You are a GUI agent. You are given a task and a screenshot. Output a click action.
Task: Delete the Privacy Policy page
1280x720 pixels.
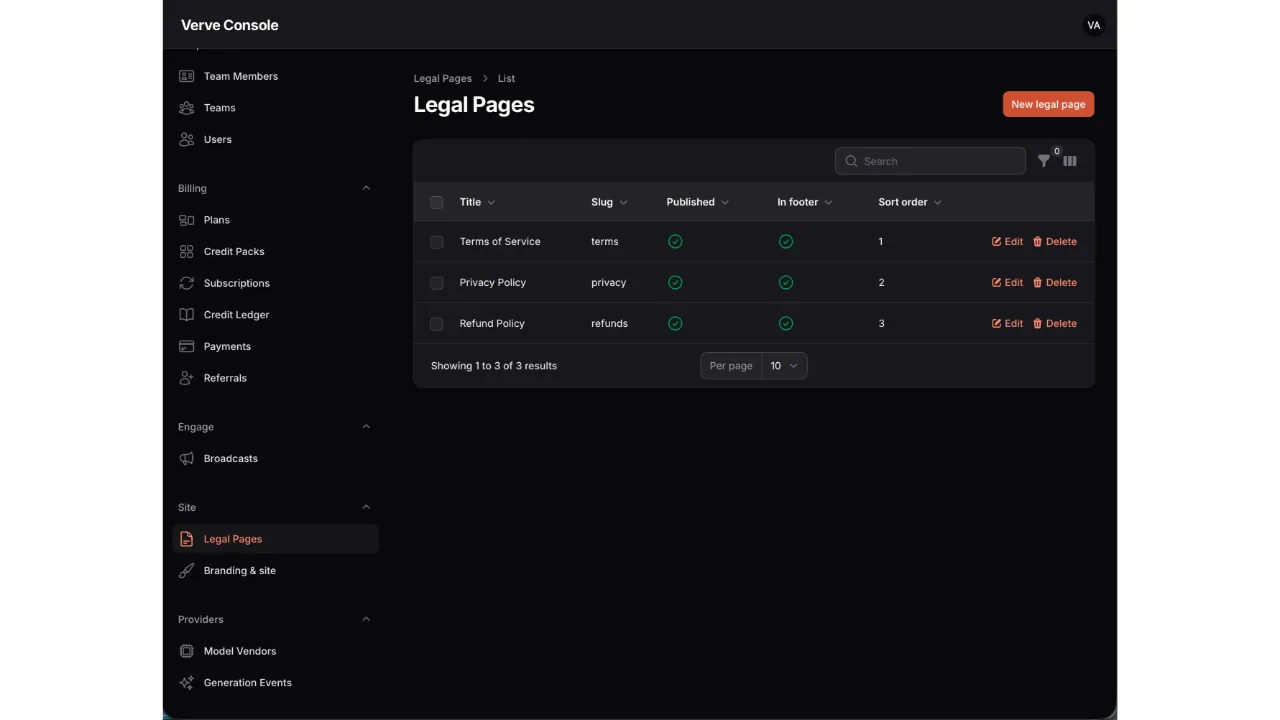tap(1055, 283)
